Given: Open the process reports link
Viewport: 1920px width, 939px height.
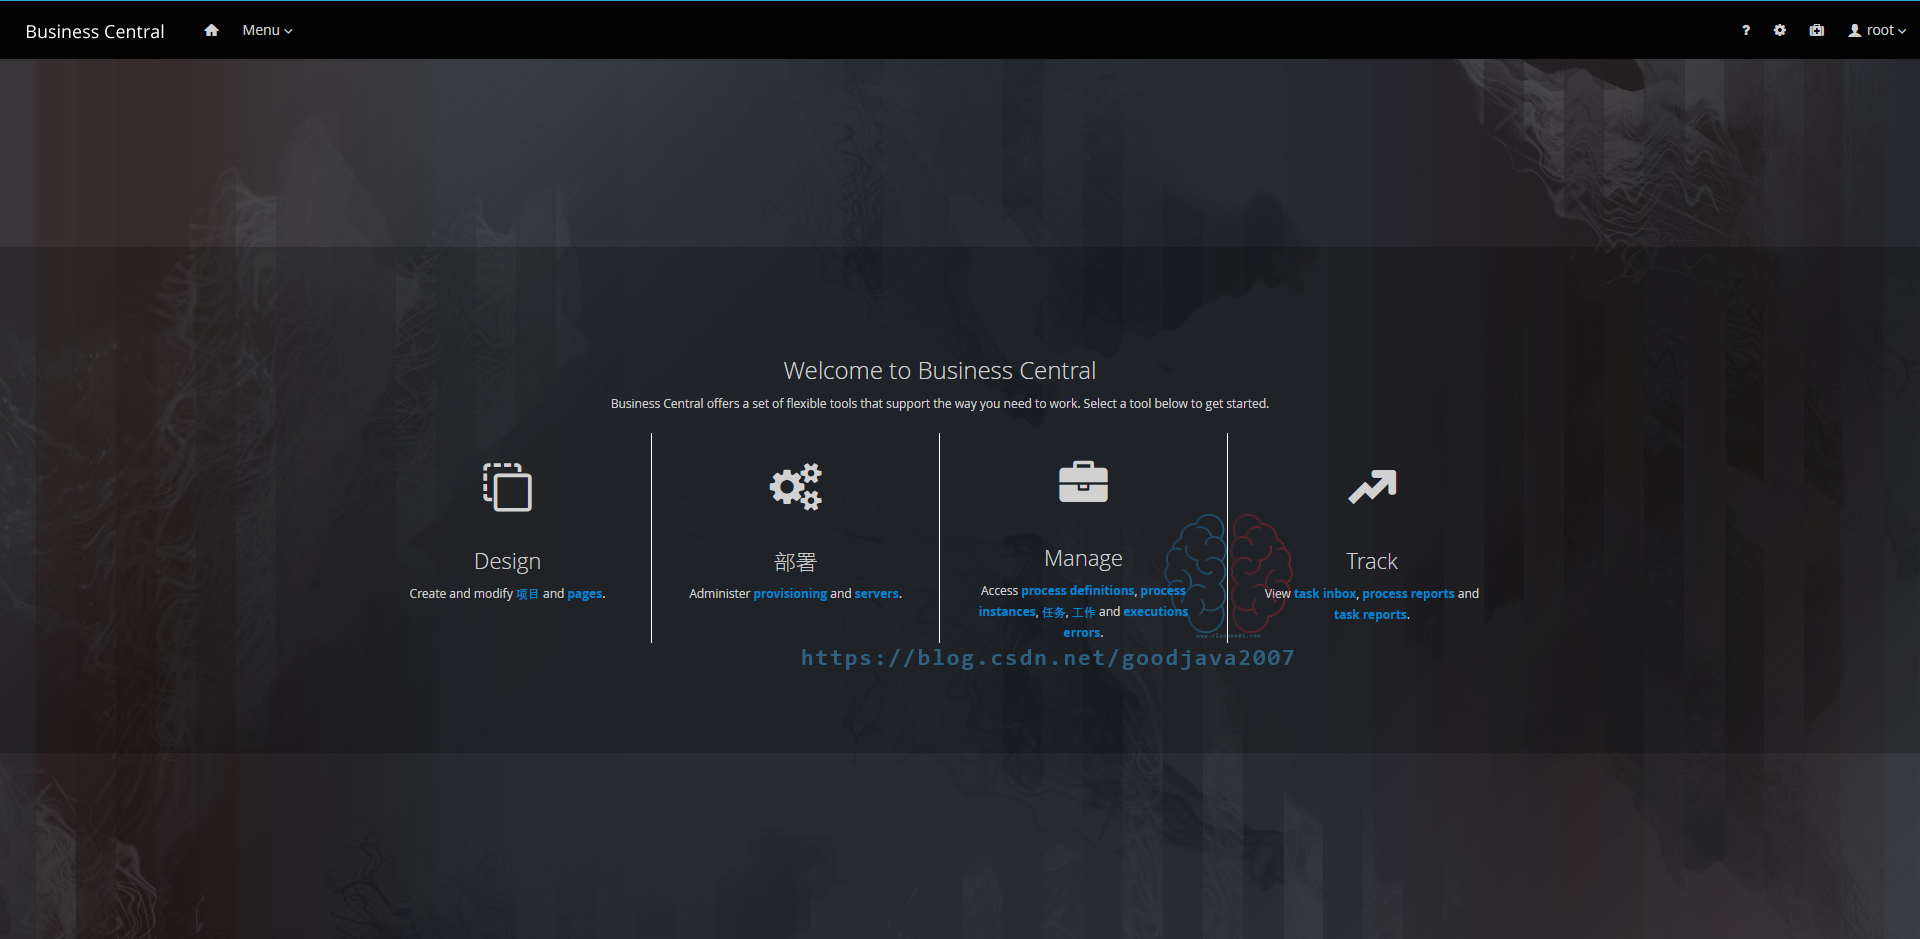Looking at the screenshot, I should 1408,594.
